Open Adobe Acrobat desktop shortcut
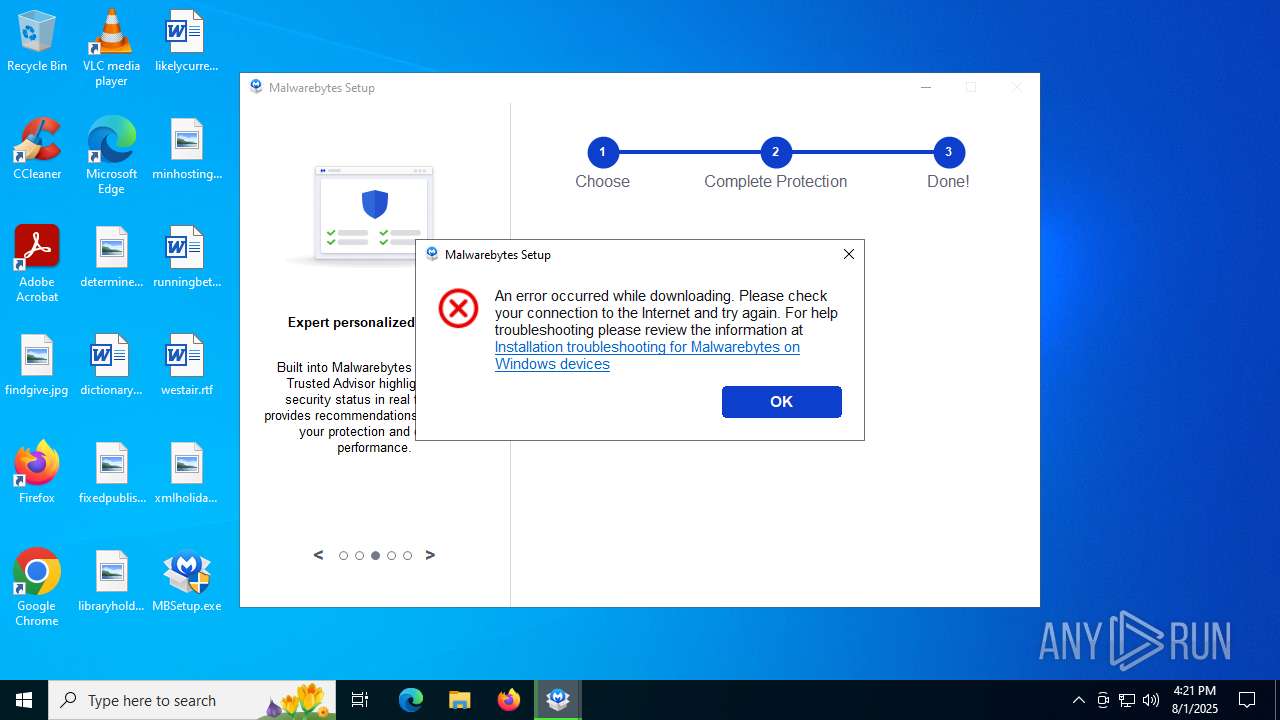The height and width of the screenshot is (720, 1280). 37,264
